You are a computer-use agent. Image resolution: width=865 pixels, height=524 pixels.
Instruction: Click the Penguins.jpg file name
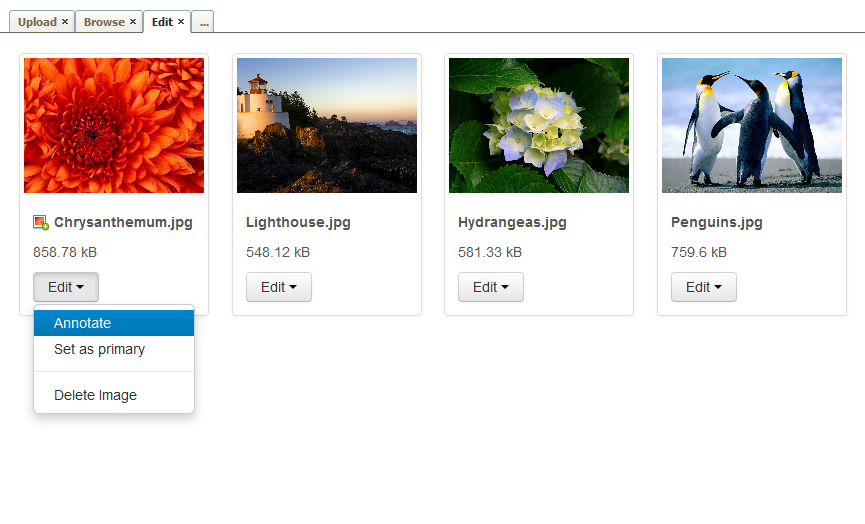coord(717,223)
